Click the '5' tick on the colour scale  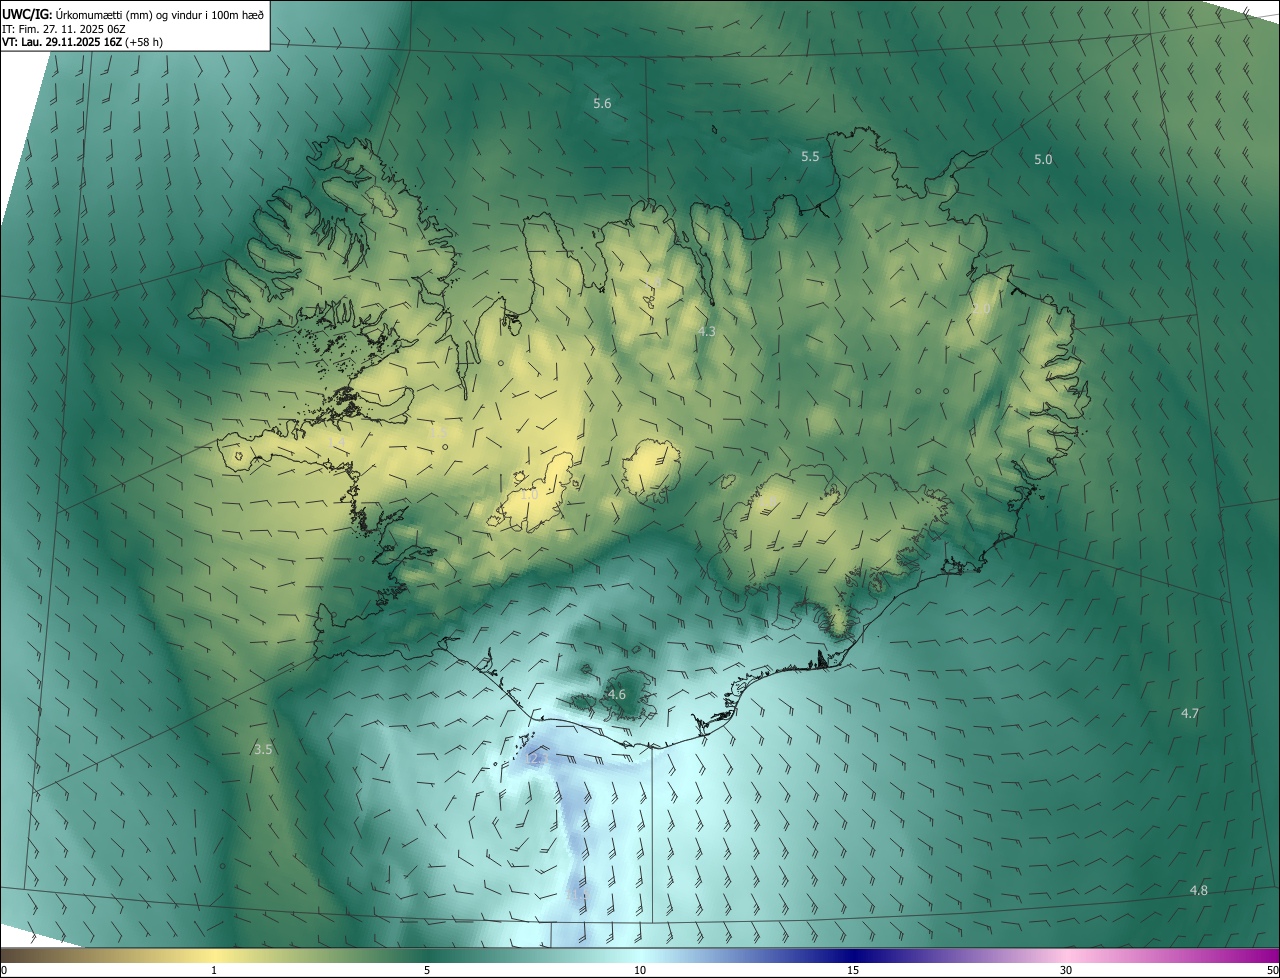tap(427, 971)
